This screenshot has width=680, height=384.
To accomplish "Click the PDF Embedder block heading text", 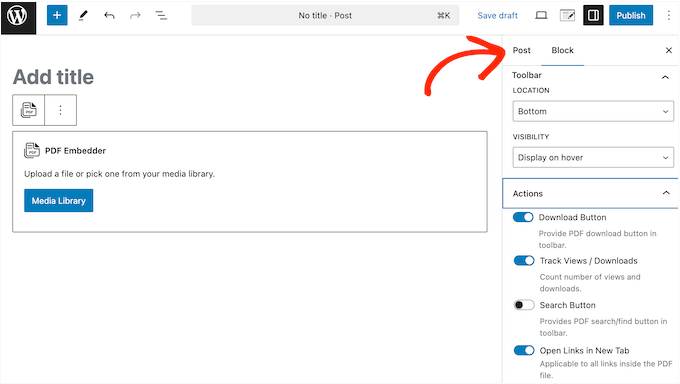I will click(x=75, y=151).
